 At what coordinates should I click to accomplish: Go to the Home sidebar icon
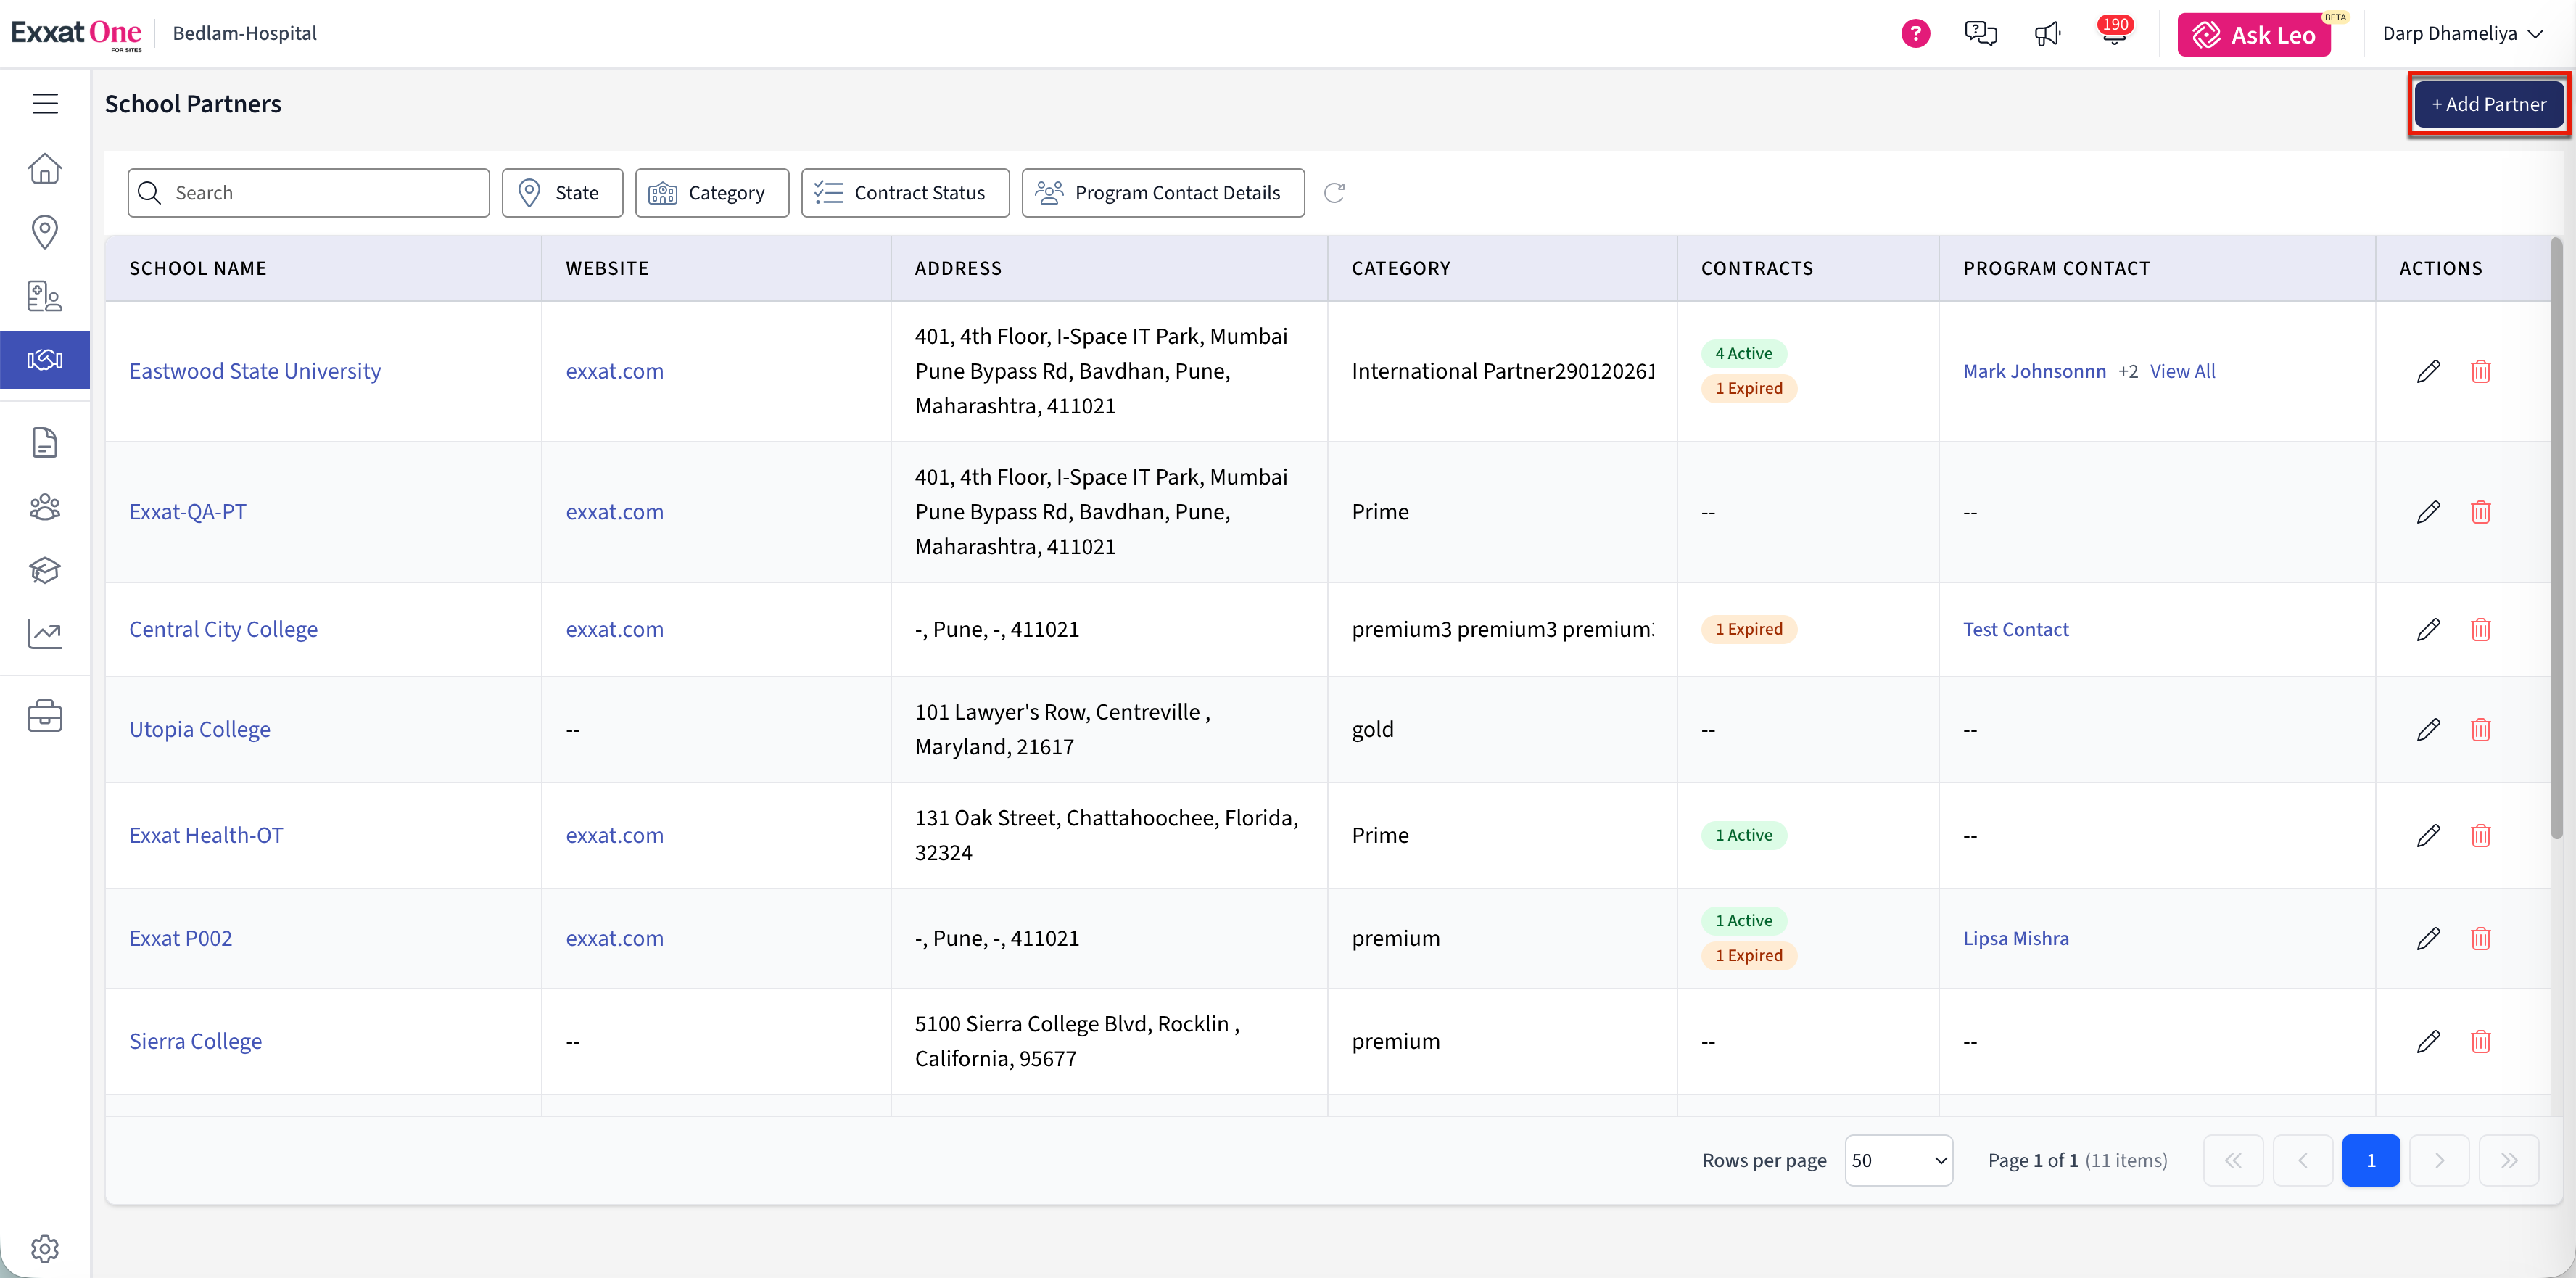tap(45, 168)
